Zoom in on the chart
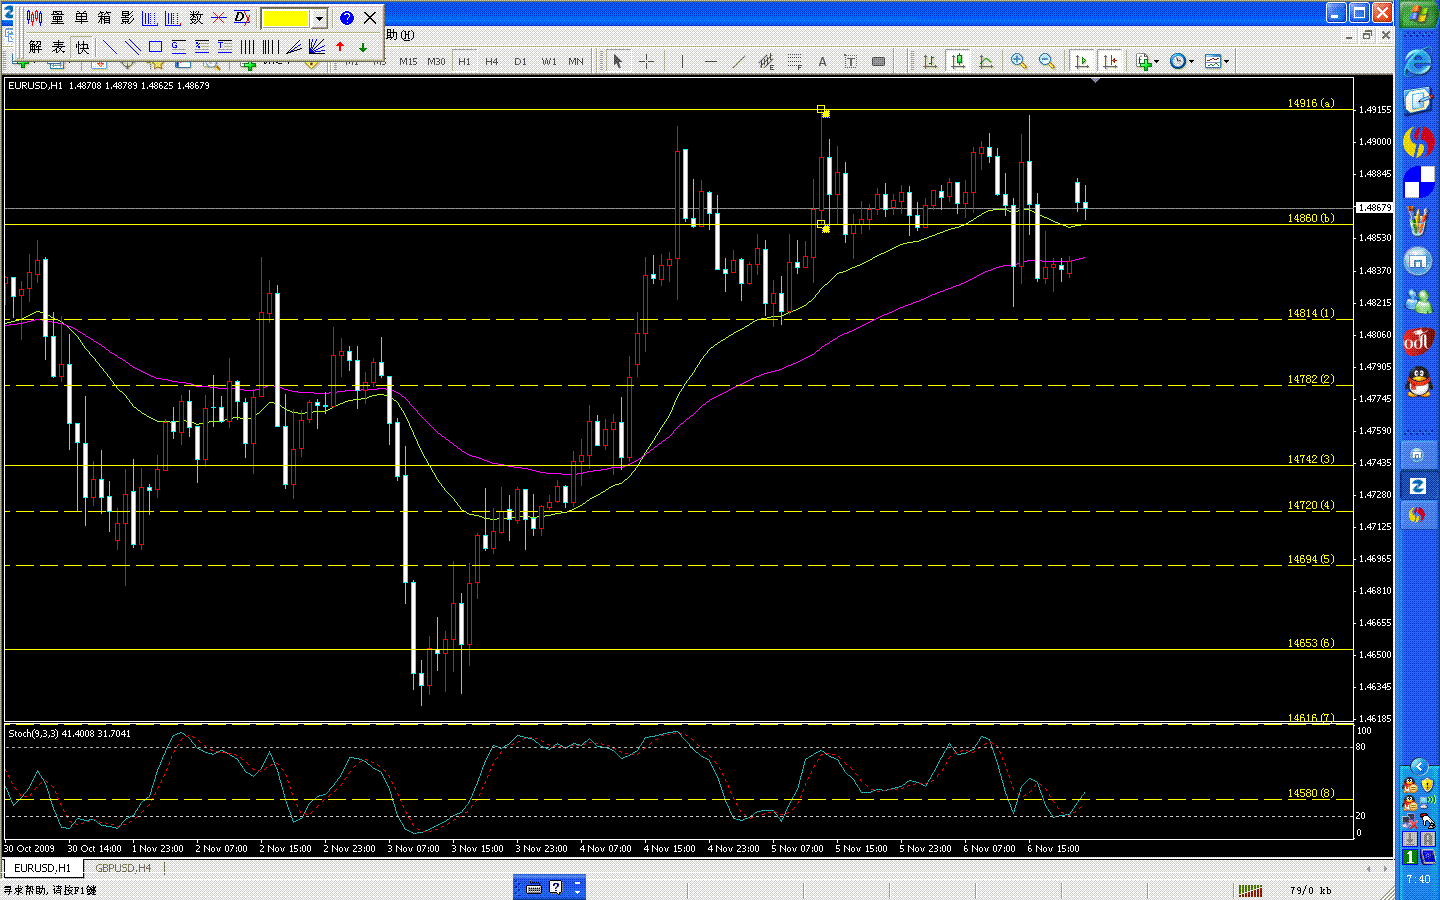Screen dimensions: 1440x900 pyautogui.click(x=1019, y=62)
